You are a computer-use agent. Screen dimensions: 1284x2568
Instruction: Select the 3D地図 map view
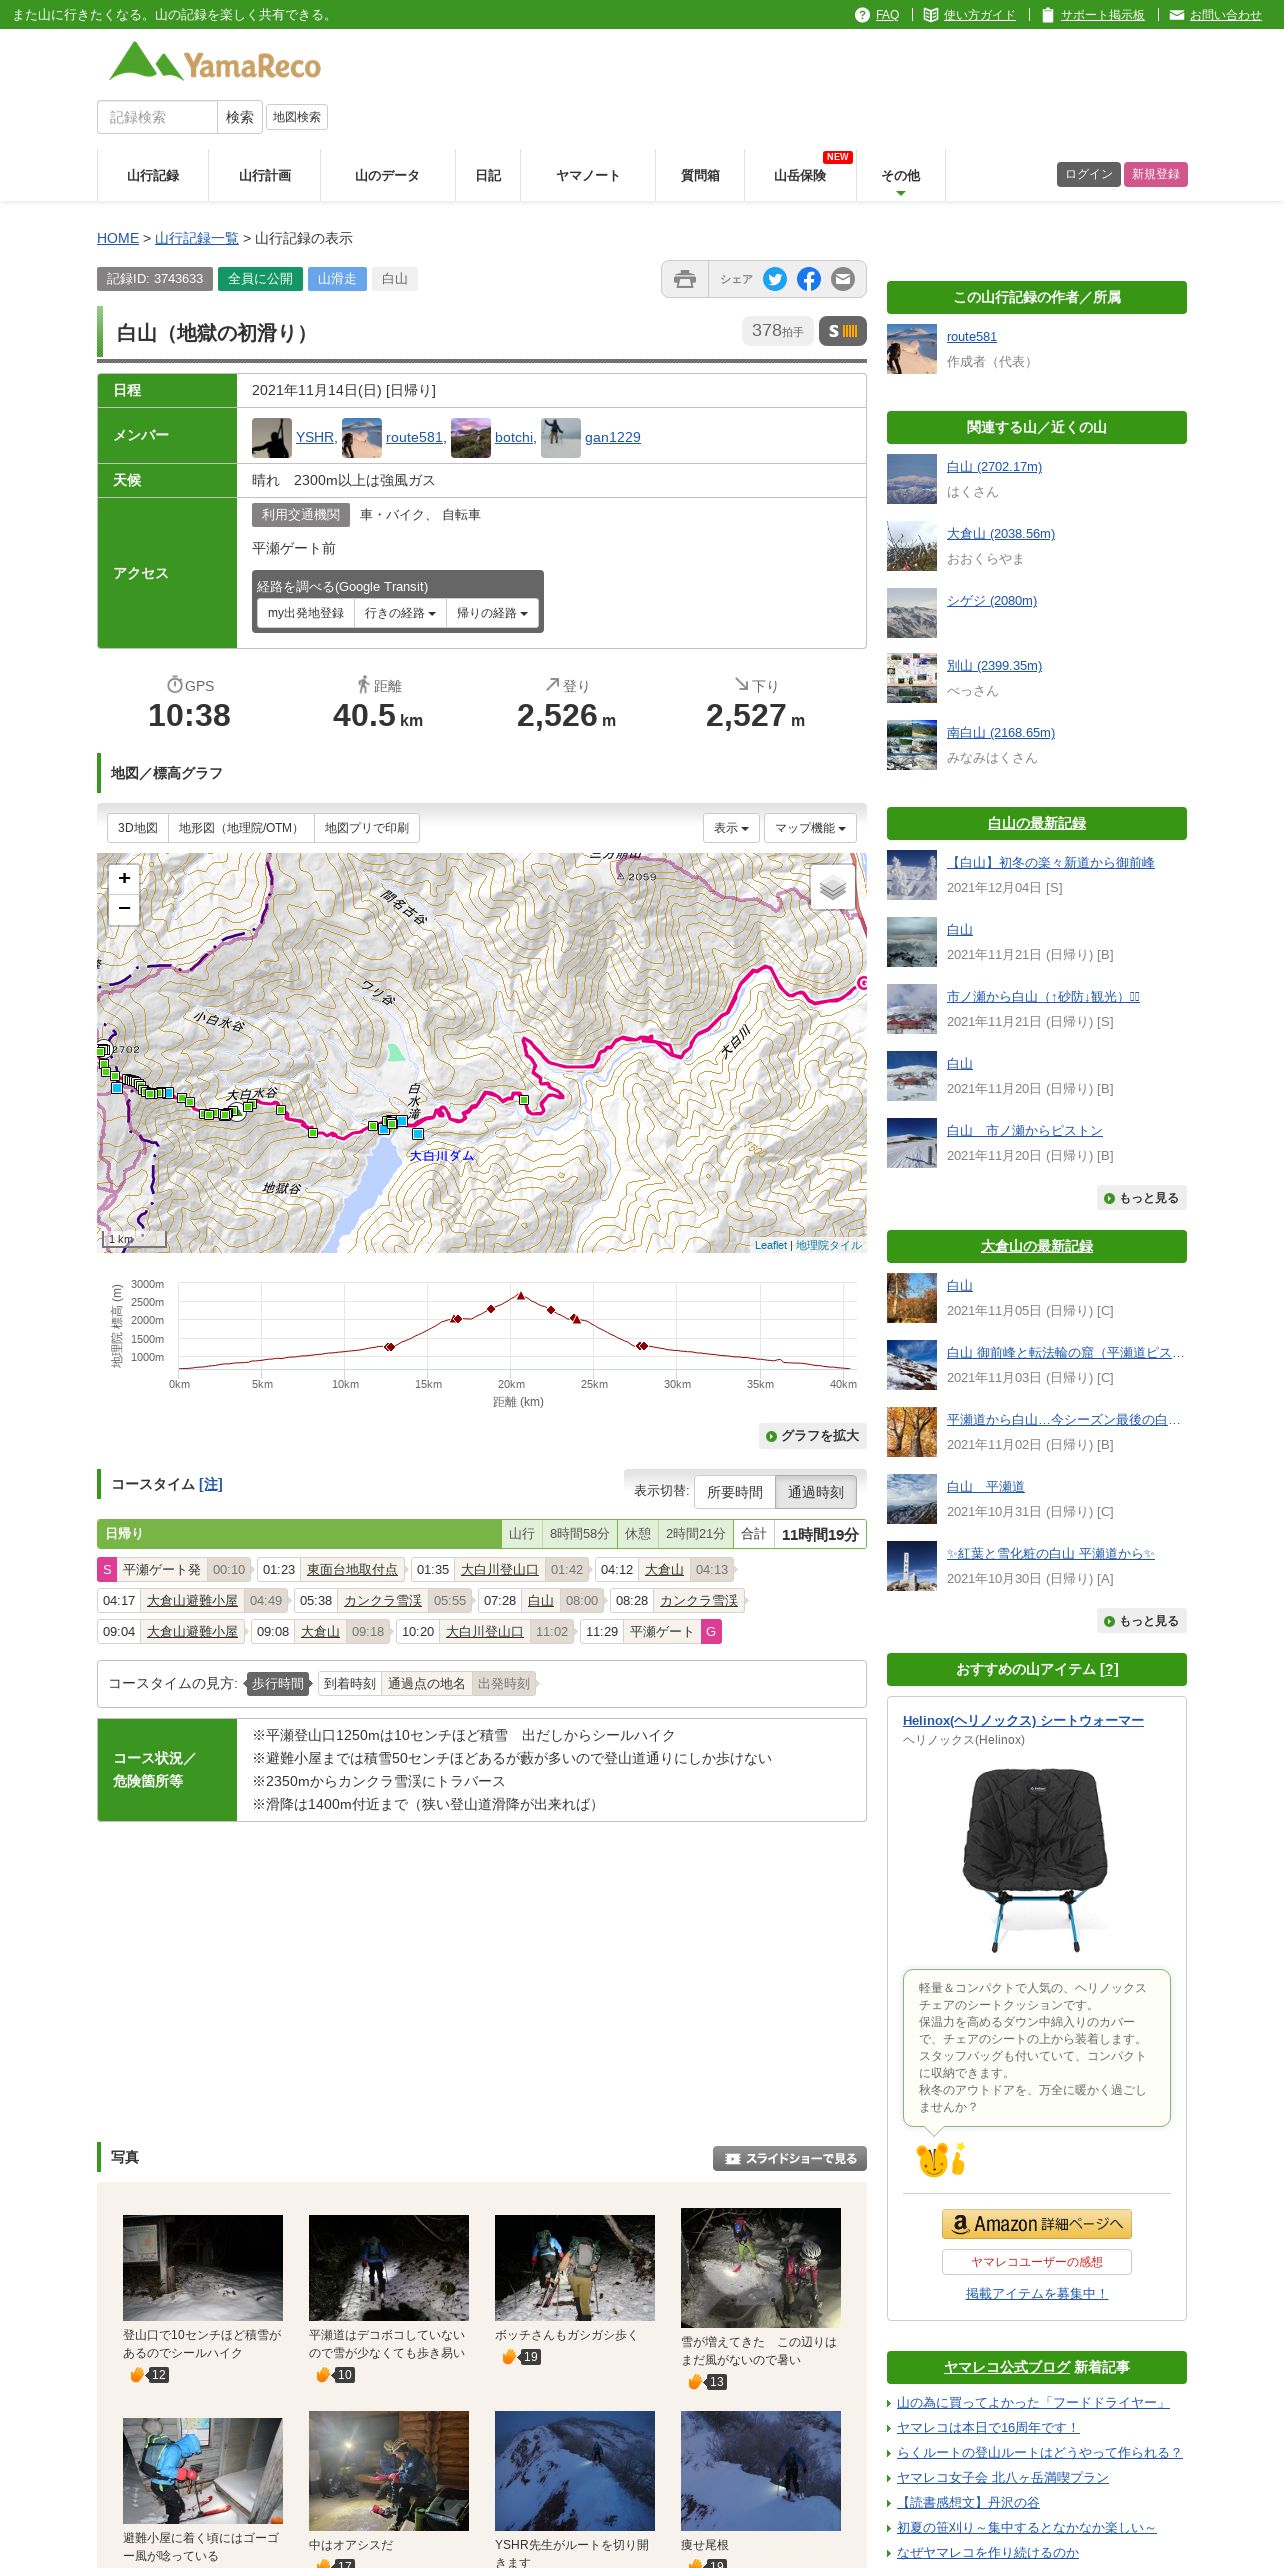(138, 828)
